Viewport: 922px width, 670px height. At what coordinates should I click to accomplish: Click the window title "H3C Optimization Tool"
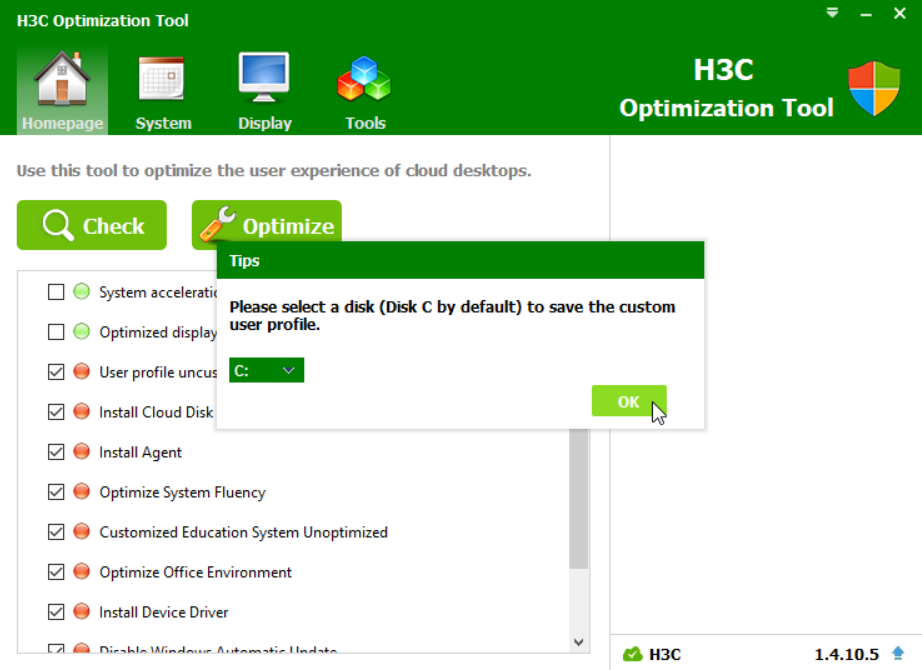click(x=103, y=21)
